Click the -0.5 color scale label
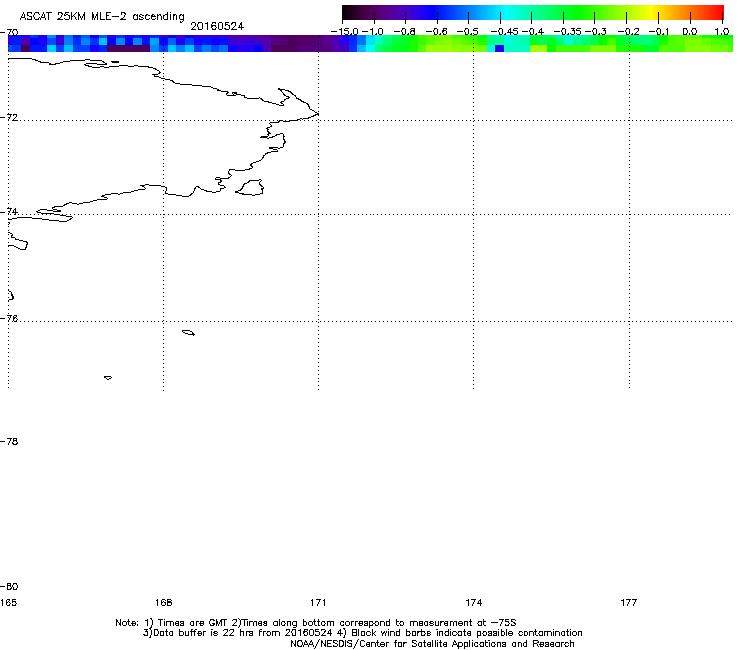This screenshot has height=650, width=740. click(x=468, y=32)
